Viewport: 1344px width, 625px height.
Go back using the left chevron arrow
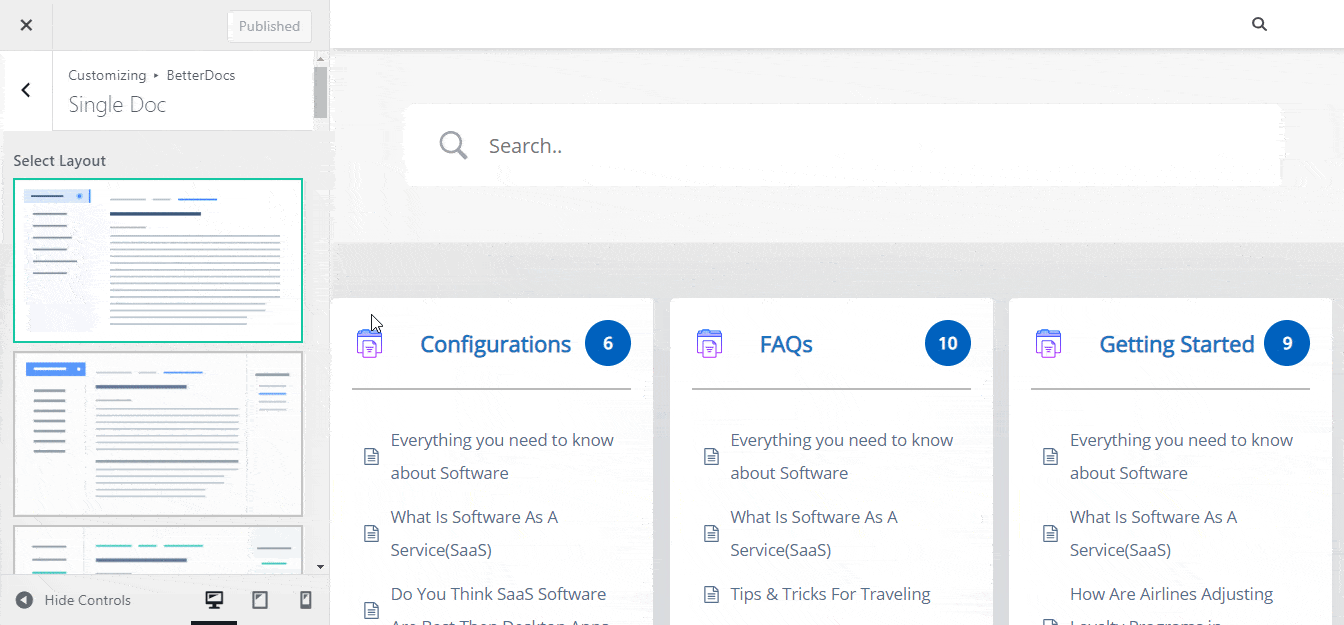tap(26, 90)
